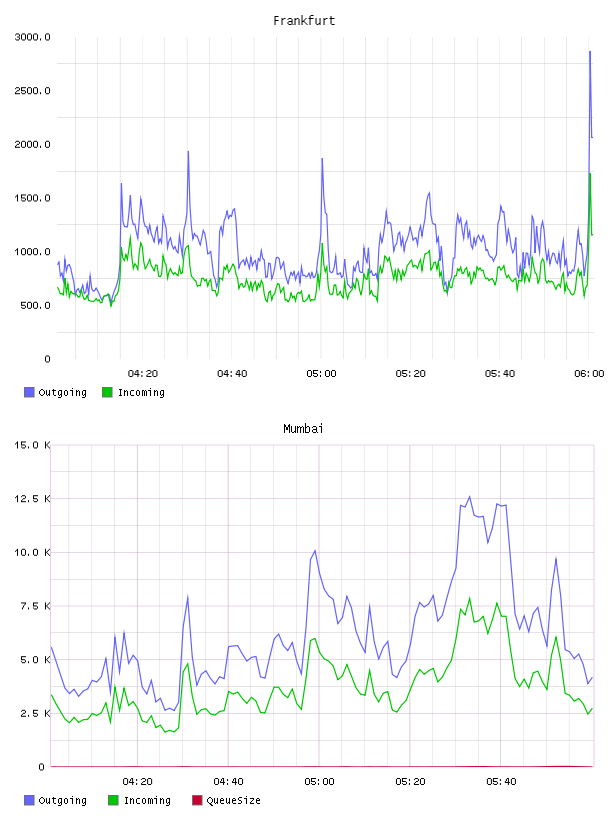Click the 10.0 K y-axis label on Mumbai chart
608x816 pixels.
click(32, 552)
